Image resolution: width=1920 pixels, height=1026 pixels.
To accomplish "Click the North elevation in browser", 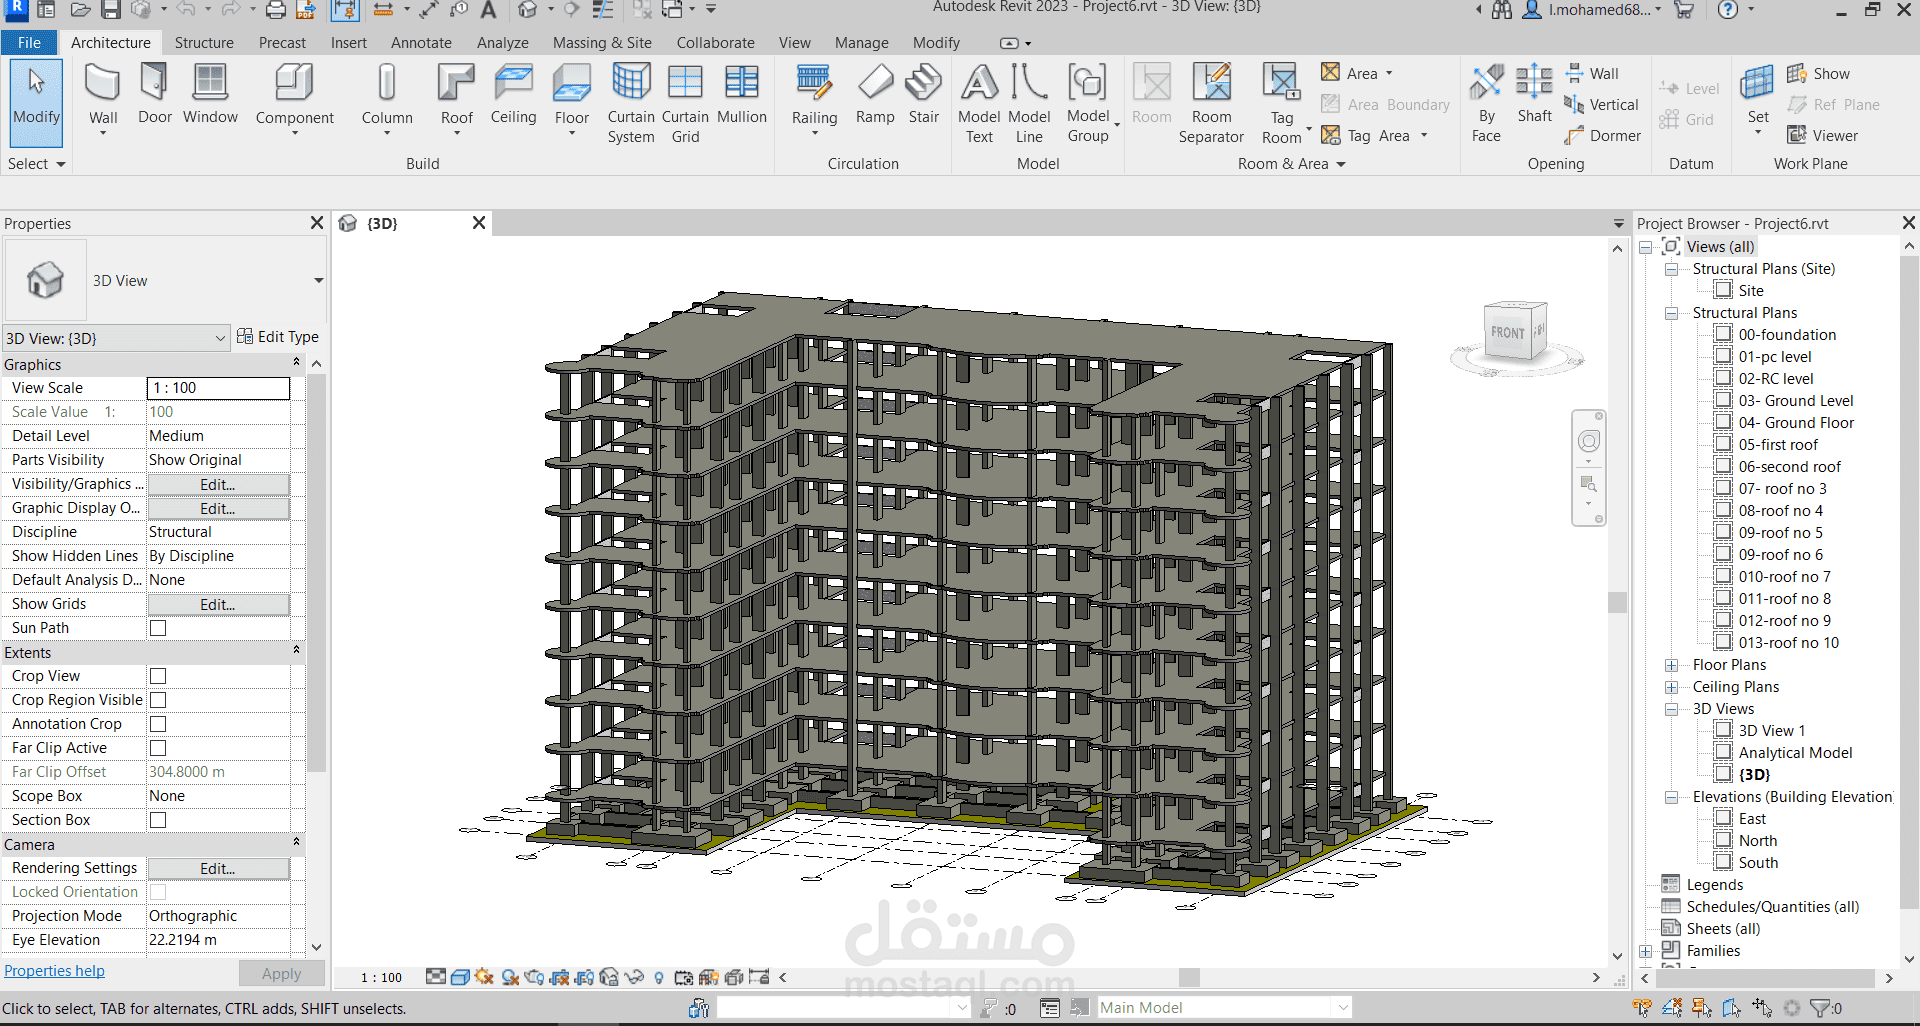I will [x=1758, y=841].
